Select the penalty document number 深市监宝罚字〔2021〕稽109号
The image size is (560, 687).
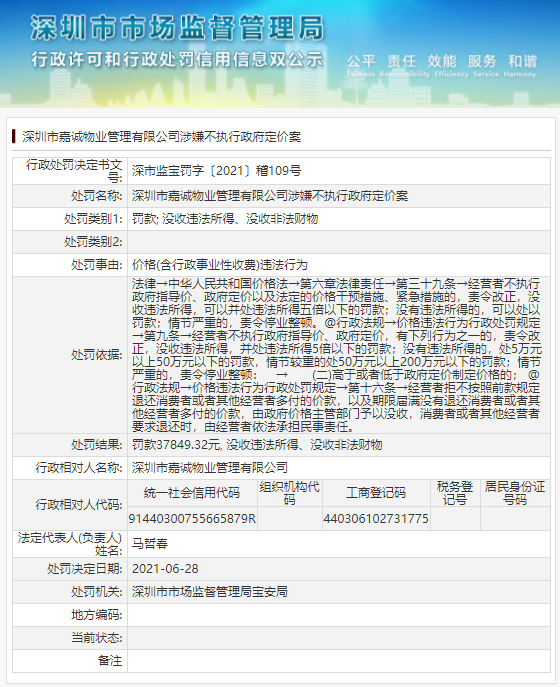pyautogui.click(x=216, y=170)
